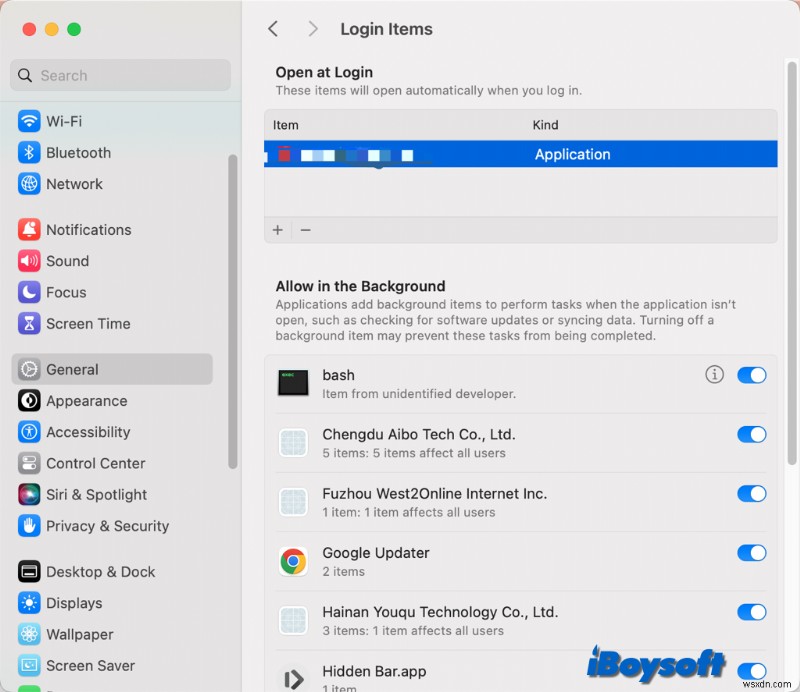Select Screen Time in the sidebar
This screenshot has height=692, width=800.
pos(112,324)
